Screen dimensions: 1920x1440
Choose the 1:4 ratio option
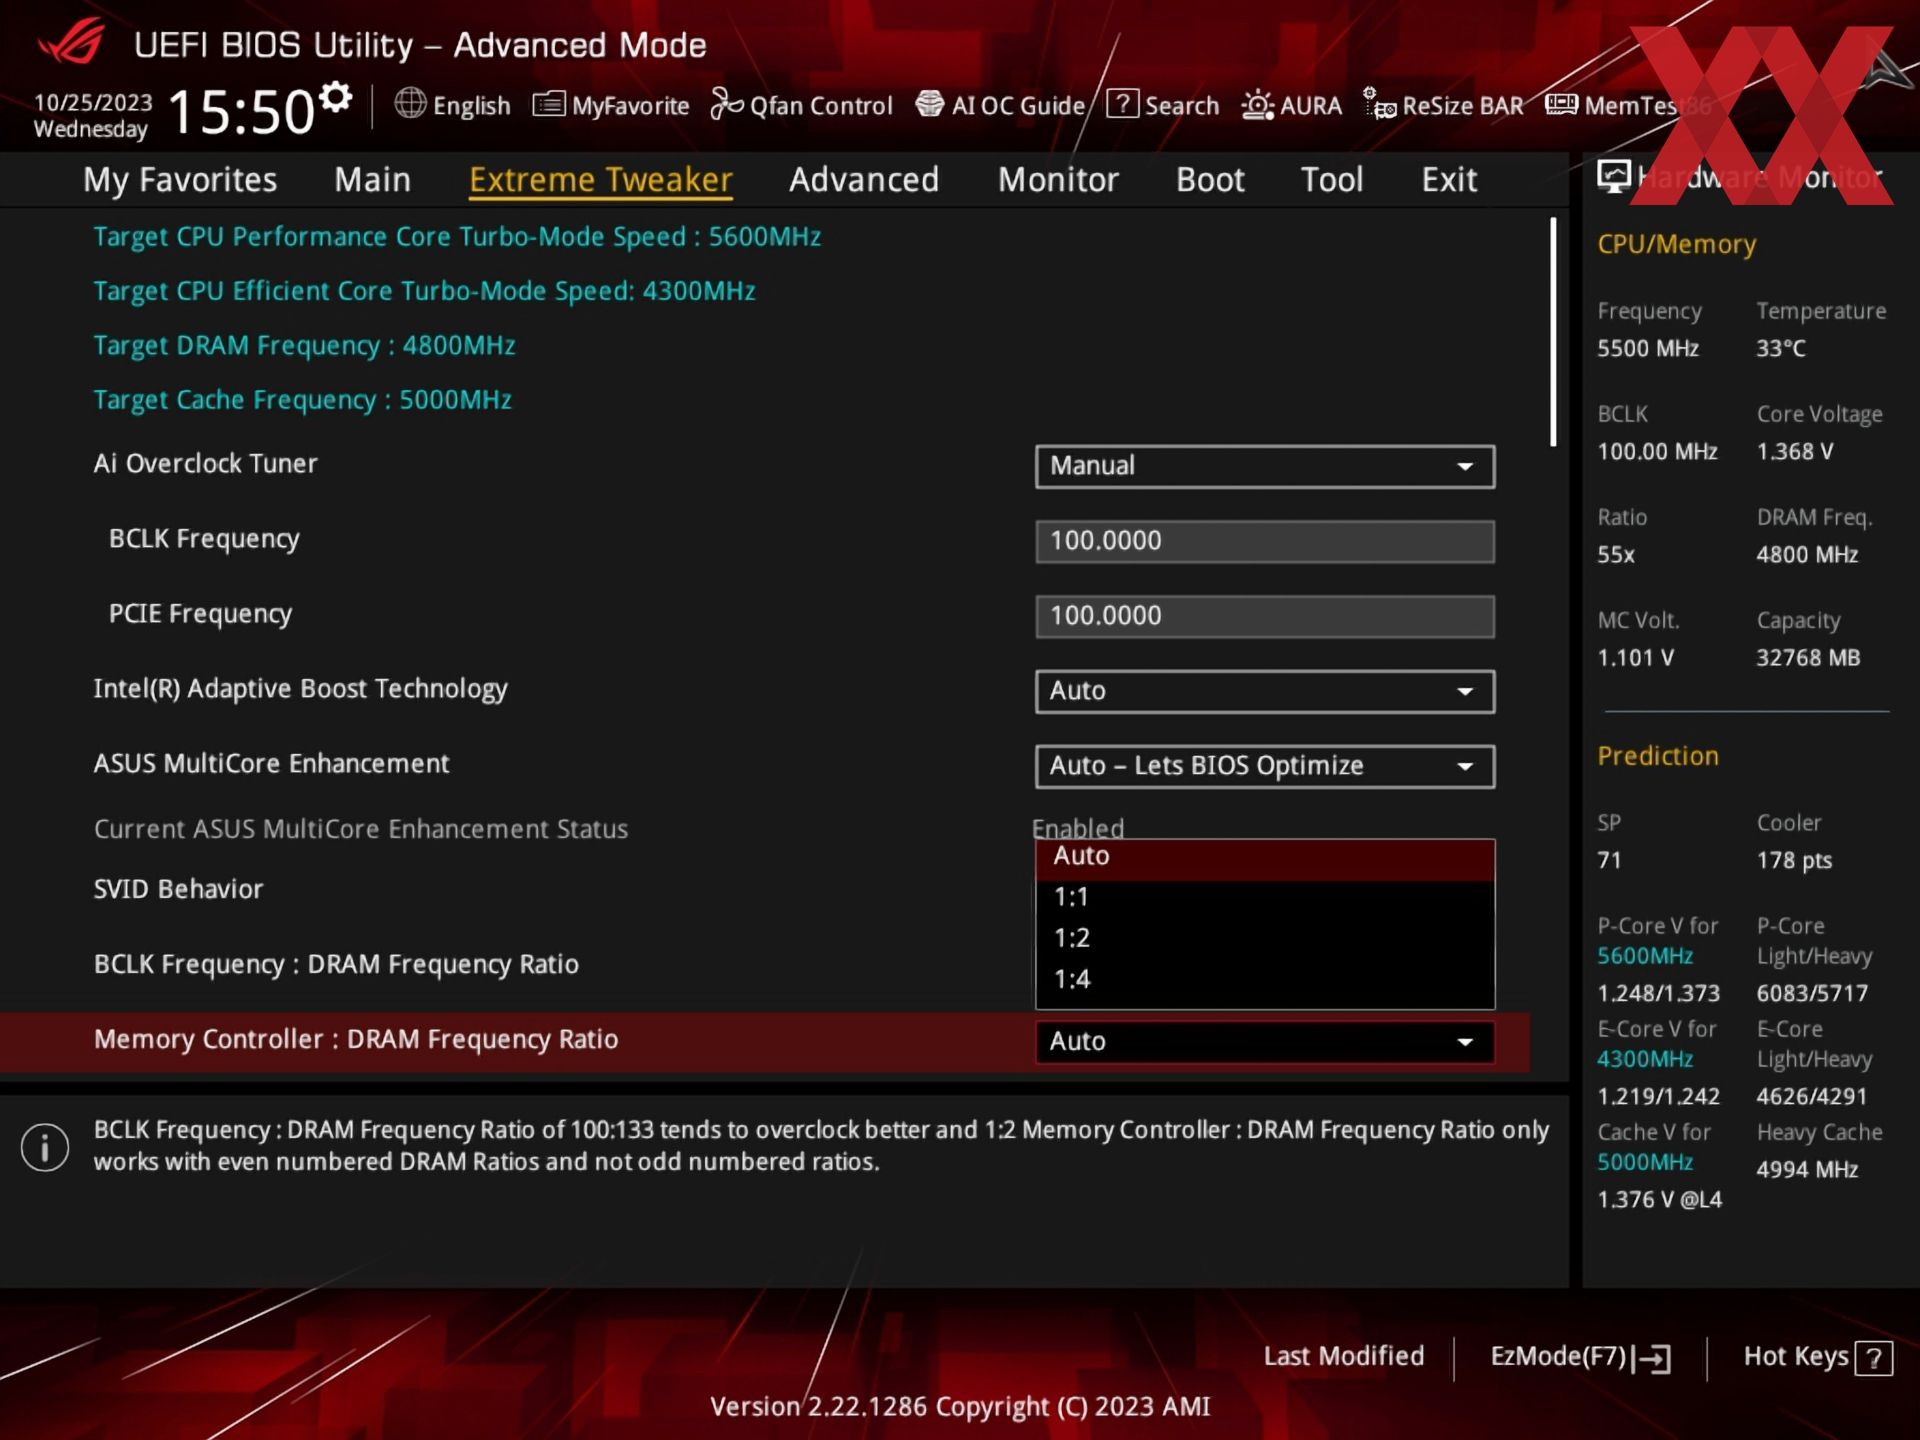tap(1265, 979)
